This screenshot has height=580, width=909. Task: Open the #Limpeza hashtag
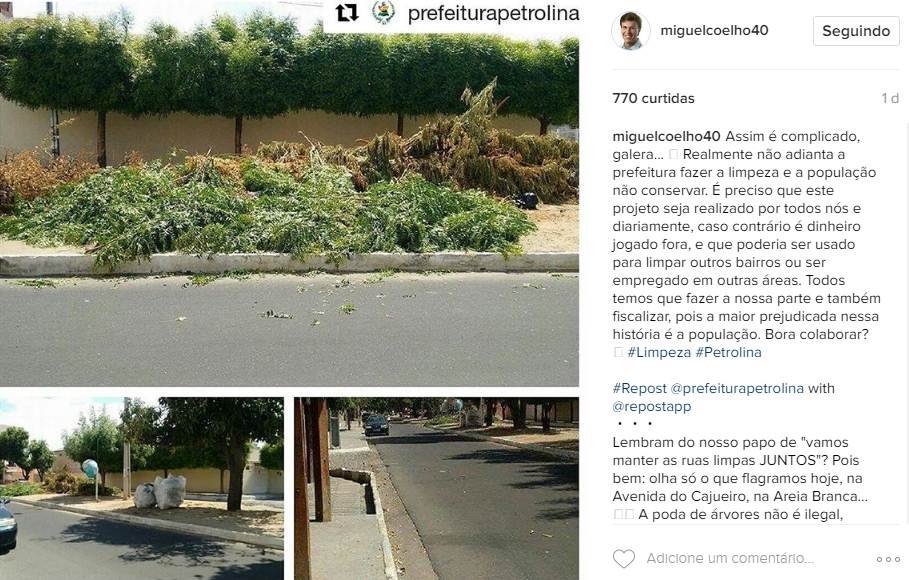pos(659,352)
